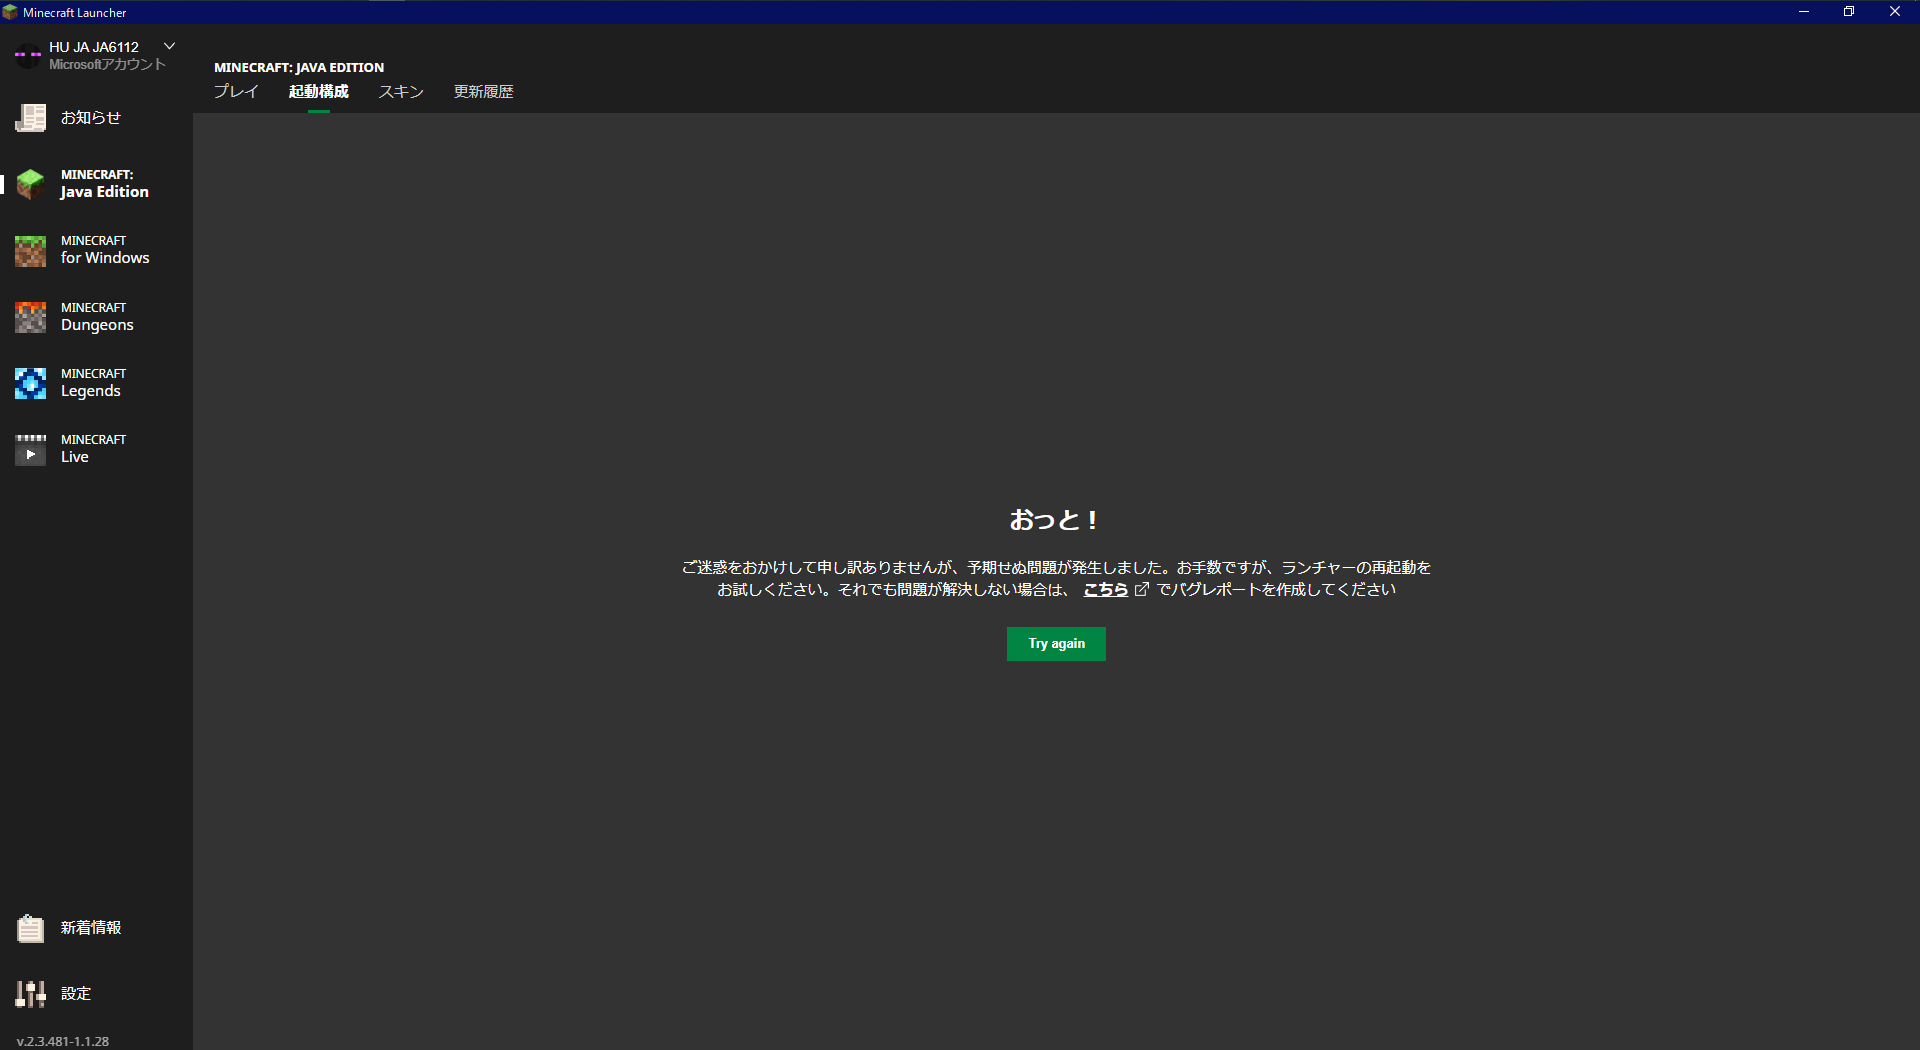Open Minecraft Legends icon in sidebar

click(x=30, y=383)
